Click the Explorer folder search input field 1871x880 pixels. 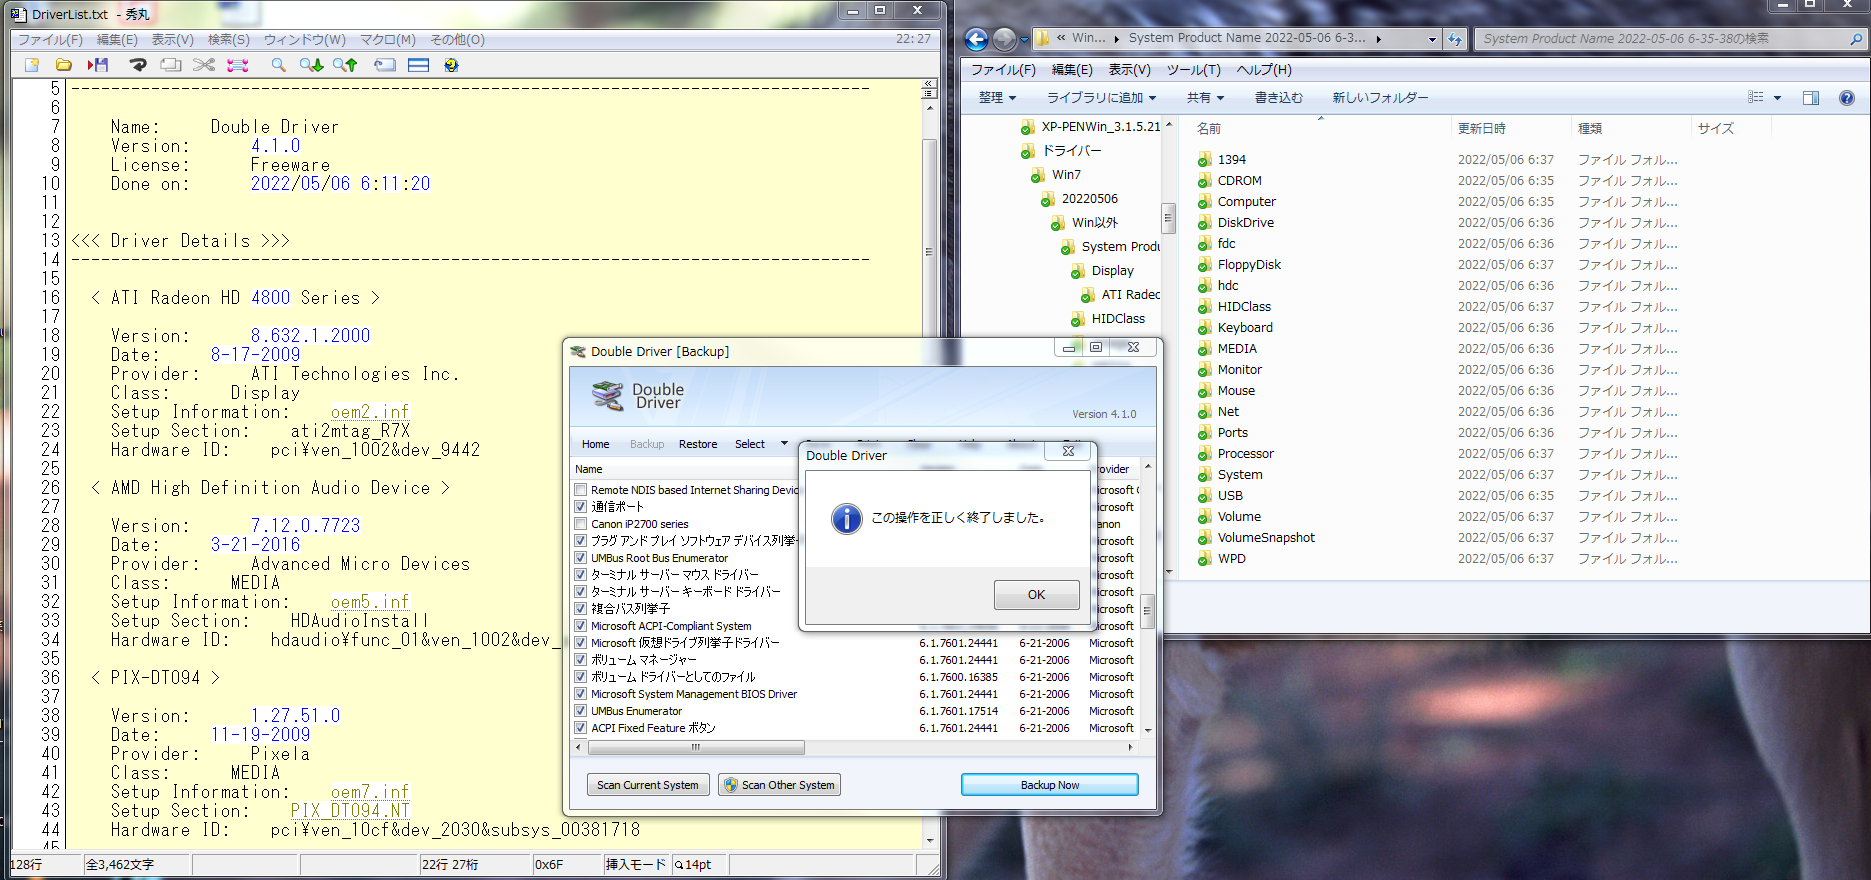point(1660,39)
